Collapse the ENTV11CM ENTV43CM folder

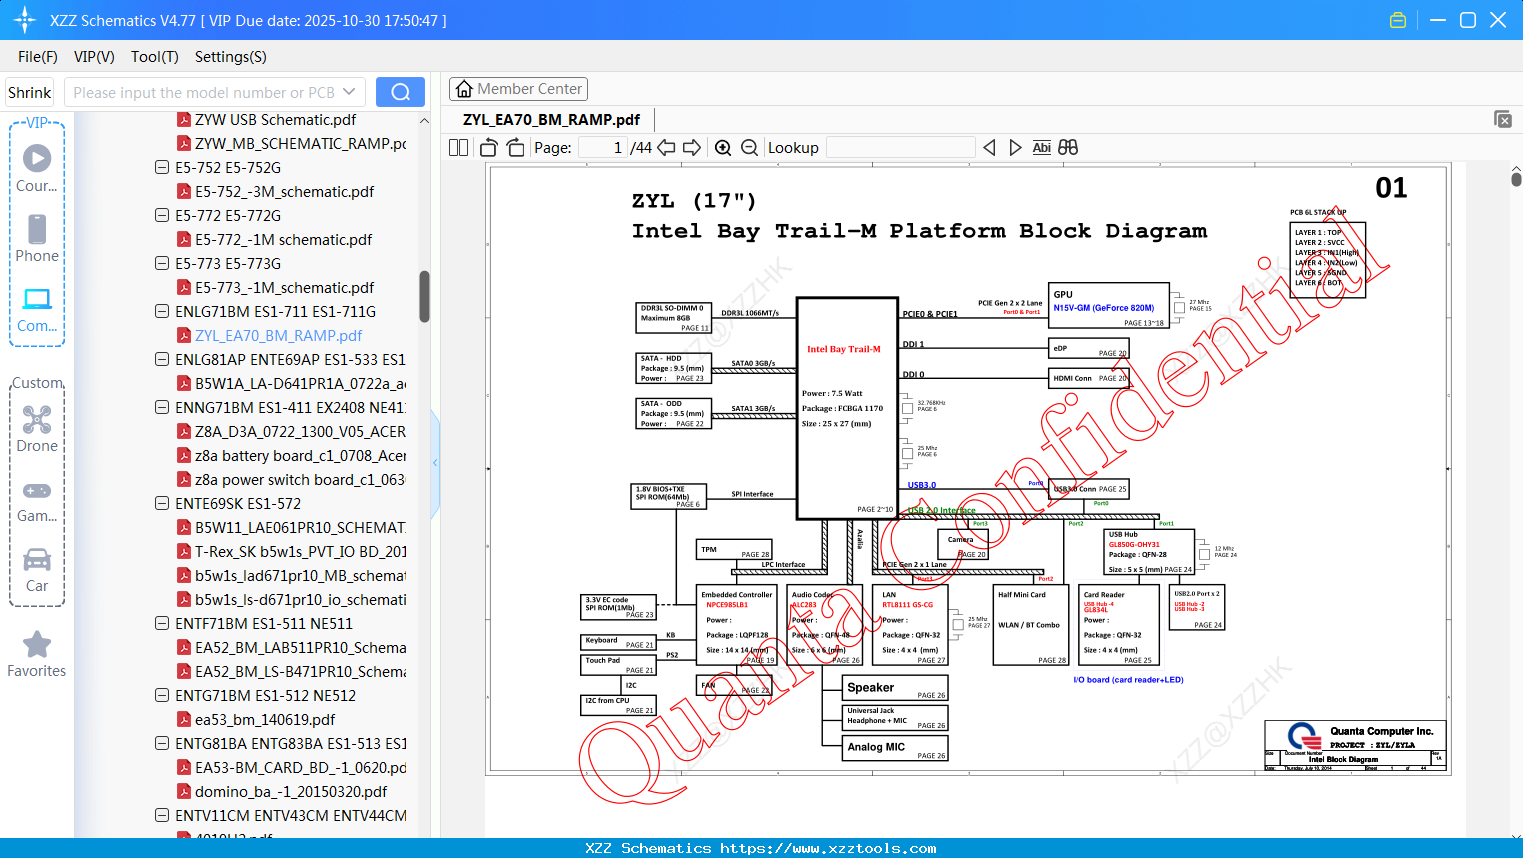click(x=162, y=816)
